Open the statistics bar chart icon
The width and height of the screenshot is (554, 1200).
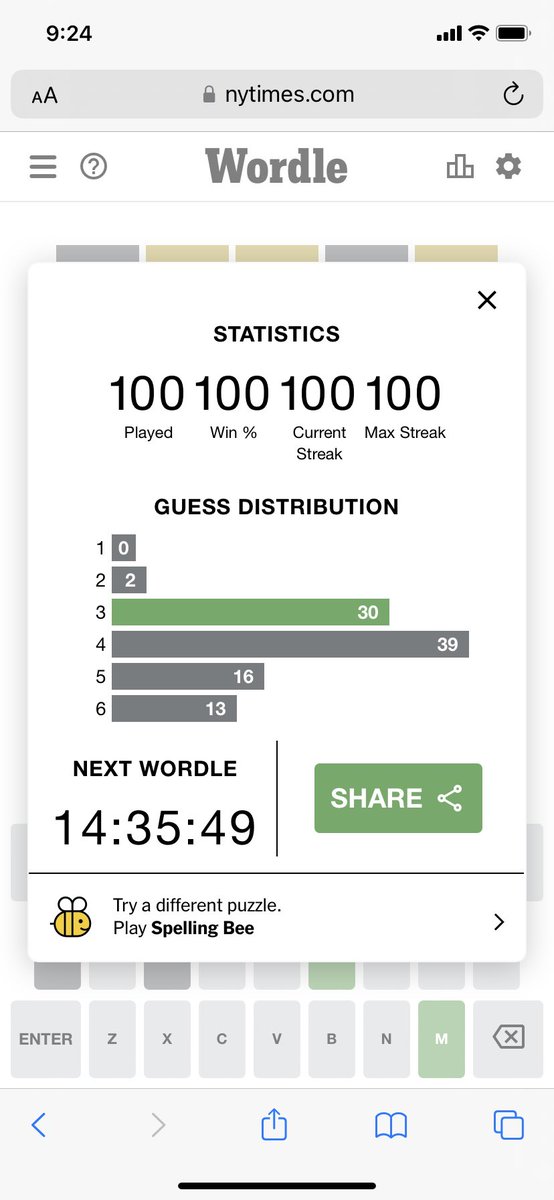tap(460, 166)
